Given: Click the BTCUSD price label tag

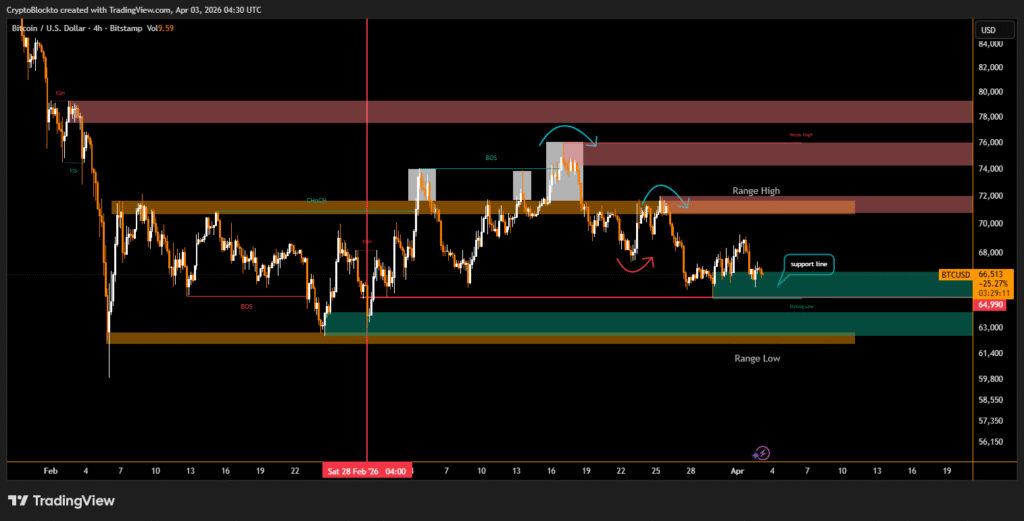Looking at the screenshot, I should 955,273.
